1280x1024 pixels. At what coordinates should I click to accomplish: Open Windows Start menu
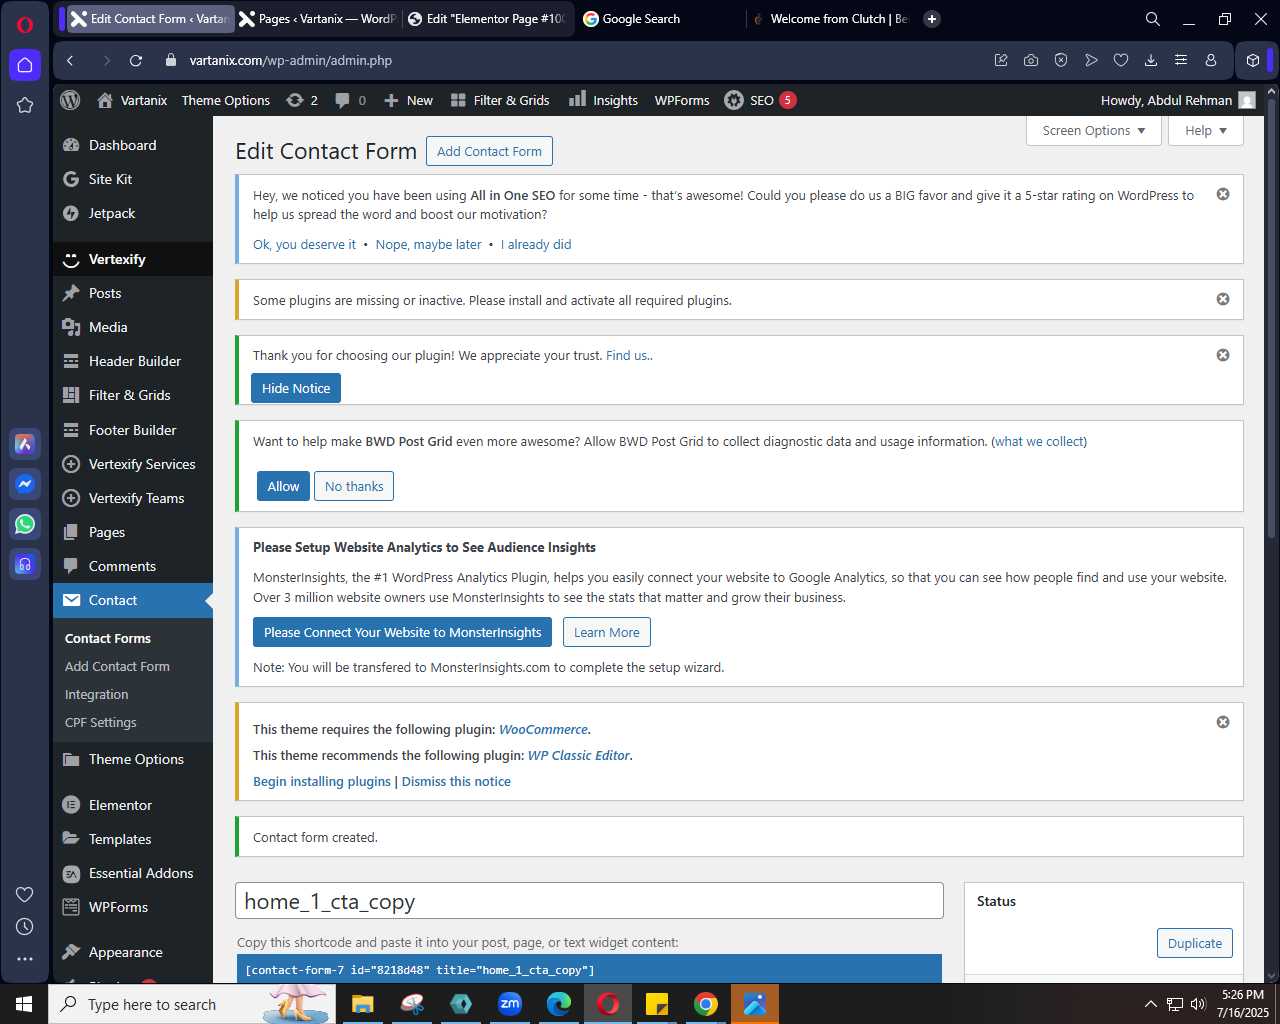(24, 1004)
